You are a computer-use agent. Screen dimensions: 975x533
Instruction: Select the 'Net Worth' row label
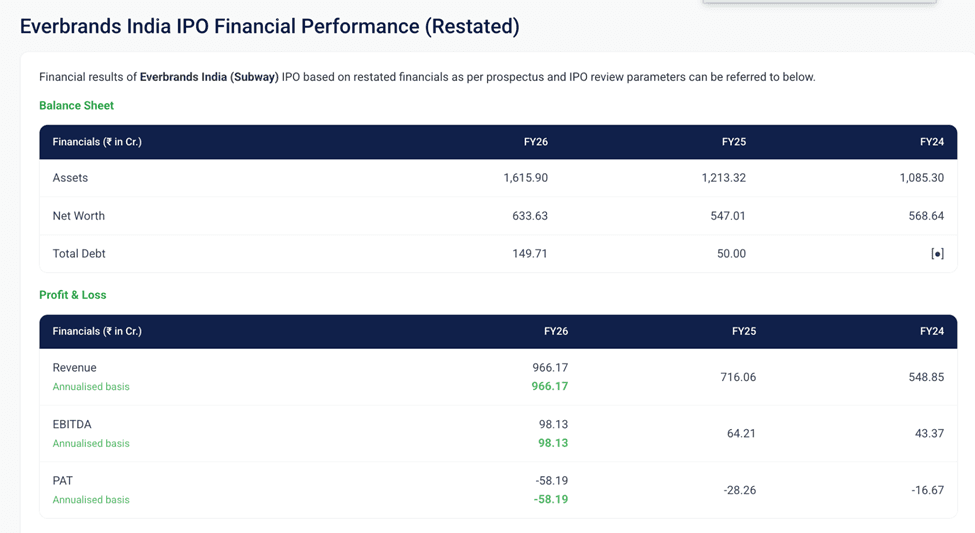click(x=78, y=216)
